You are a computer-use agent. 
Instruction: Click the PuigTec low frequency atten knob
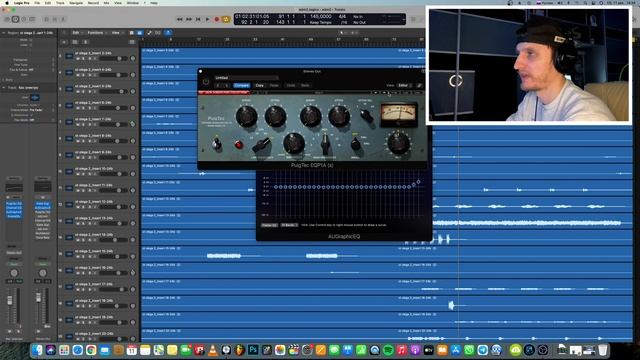tap(276, 116)
